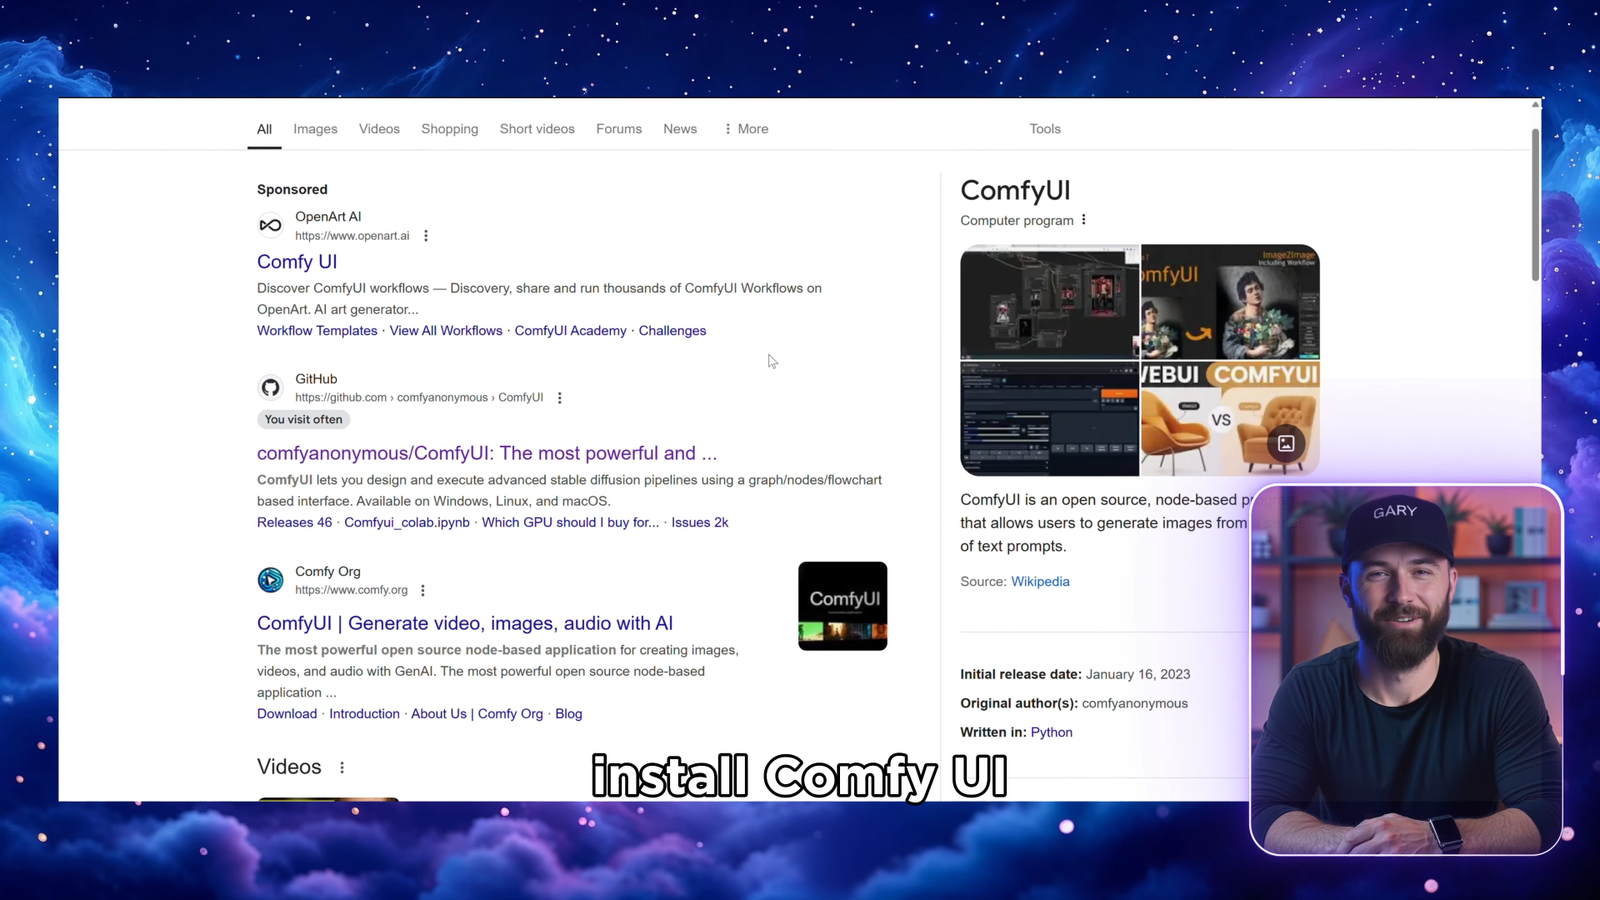Switch to the Videos tab
1600x900 pixels.
click(379, 129)
